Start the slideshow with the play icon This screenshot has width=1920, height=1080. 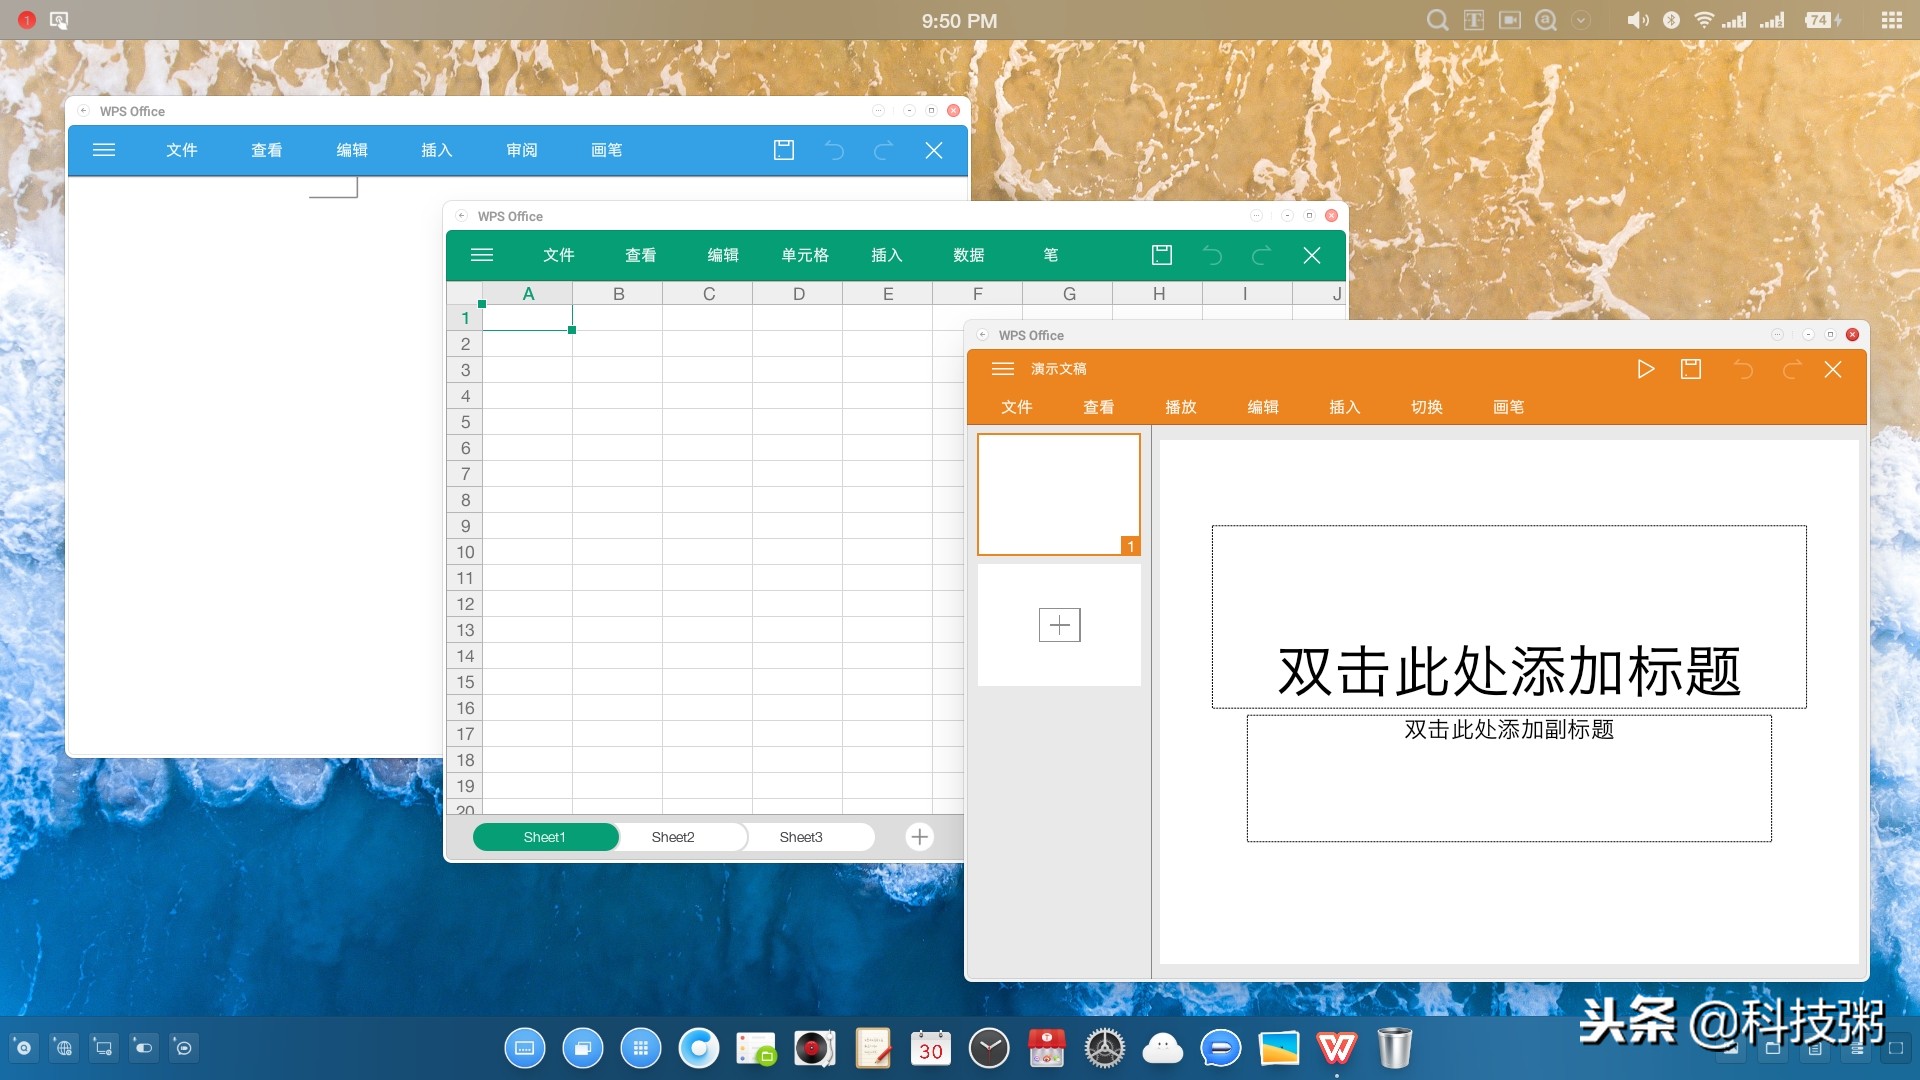click(1645, 369)
